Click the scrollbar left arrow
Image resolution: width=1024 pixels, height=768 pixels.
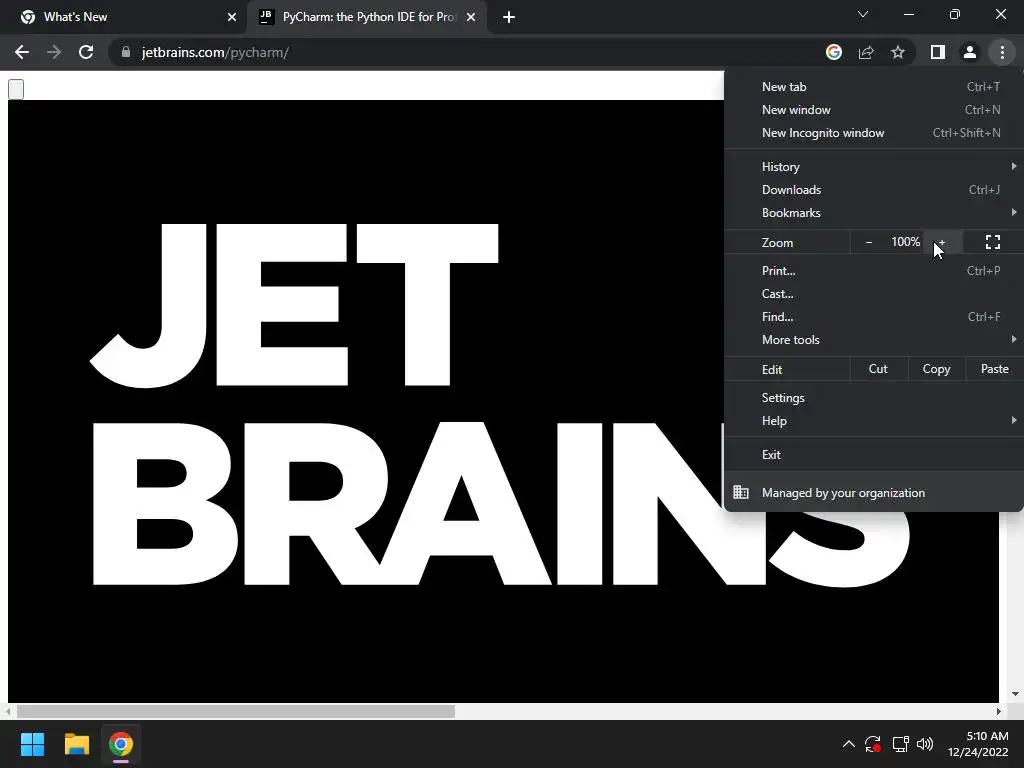(x=8, y=711)
